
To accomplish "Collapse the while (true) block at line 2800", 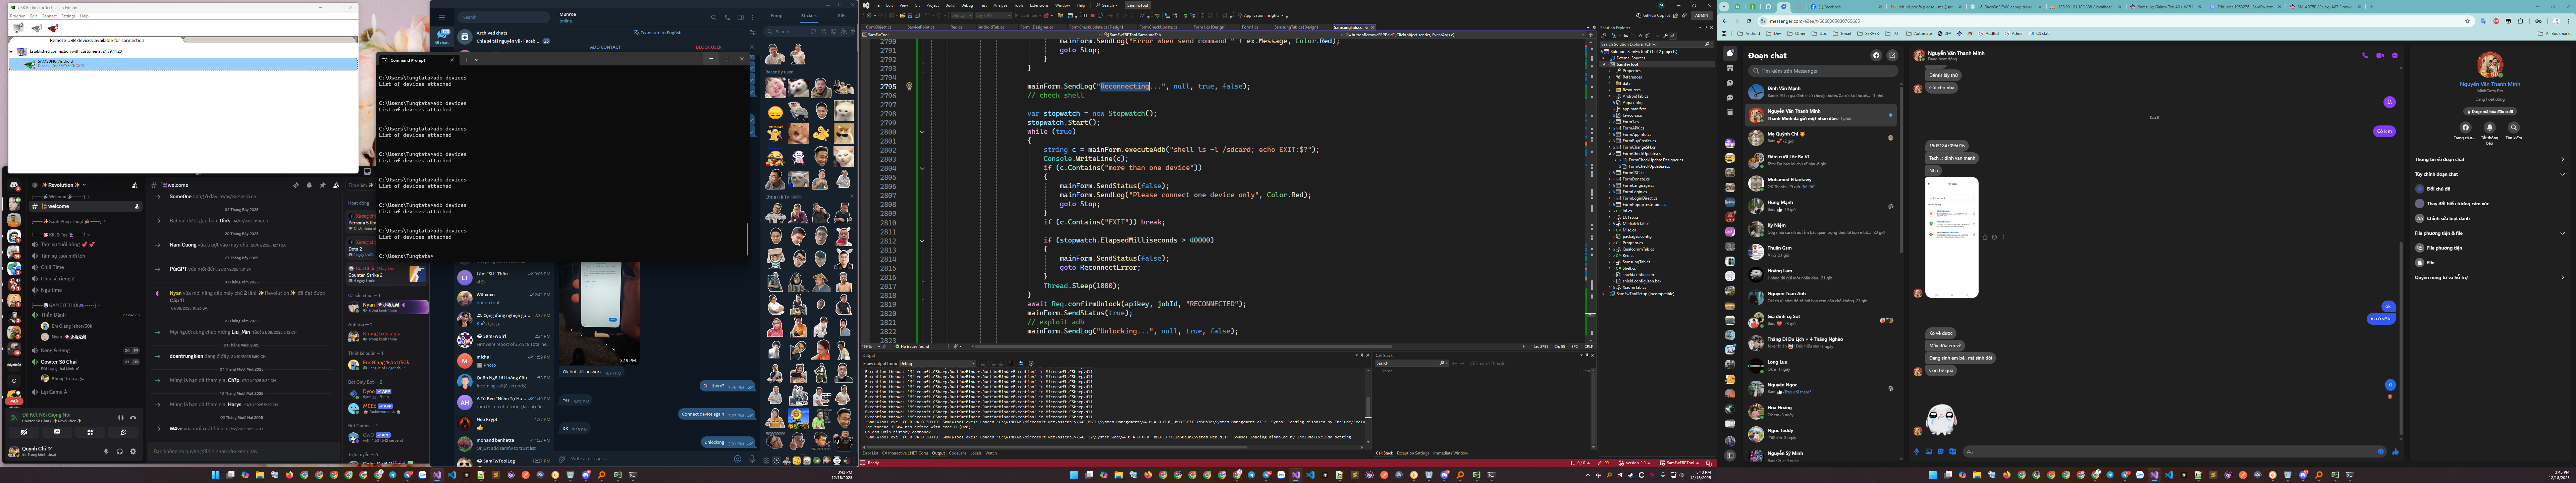I will pos(922,132).
